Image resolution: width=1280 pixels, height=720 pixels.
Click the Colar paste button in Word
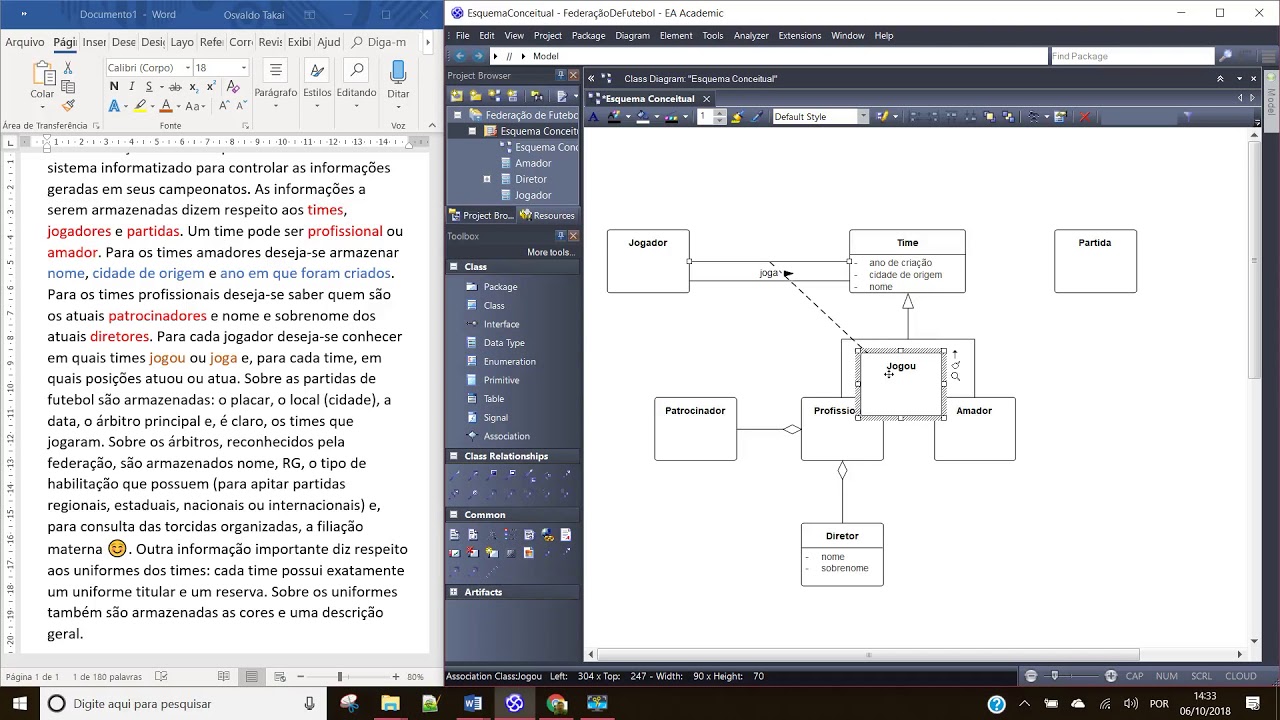click(42, 80)
